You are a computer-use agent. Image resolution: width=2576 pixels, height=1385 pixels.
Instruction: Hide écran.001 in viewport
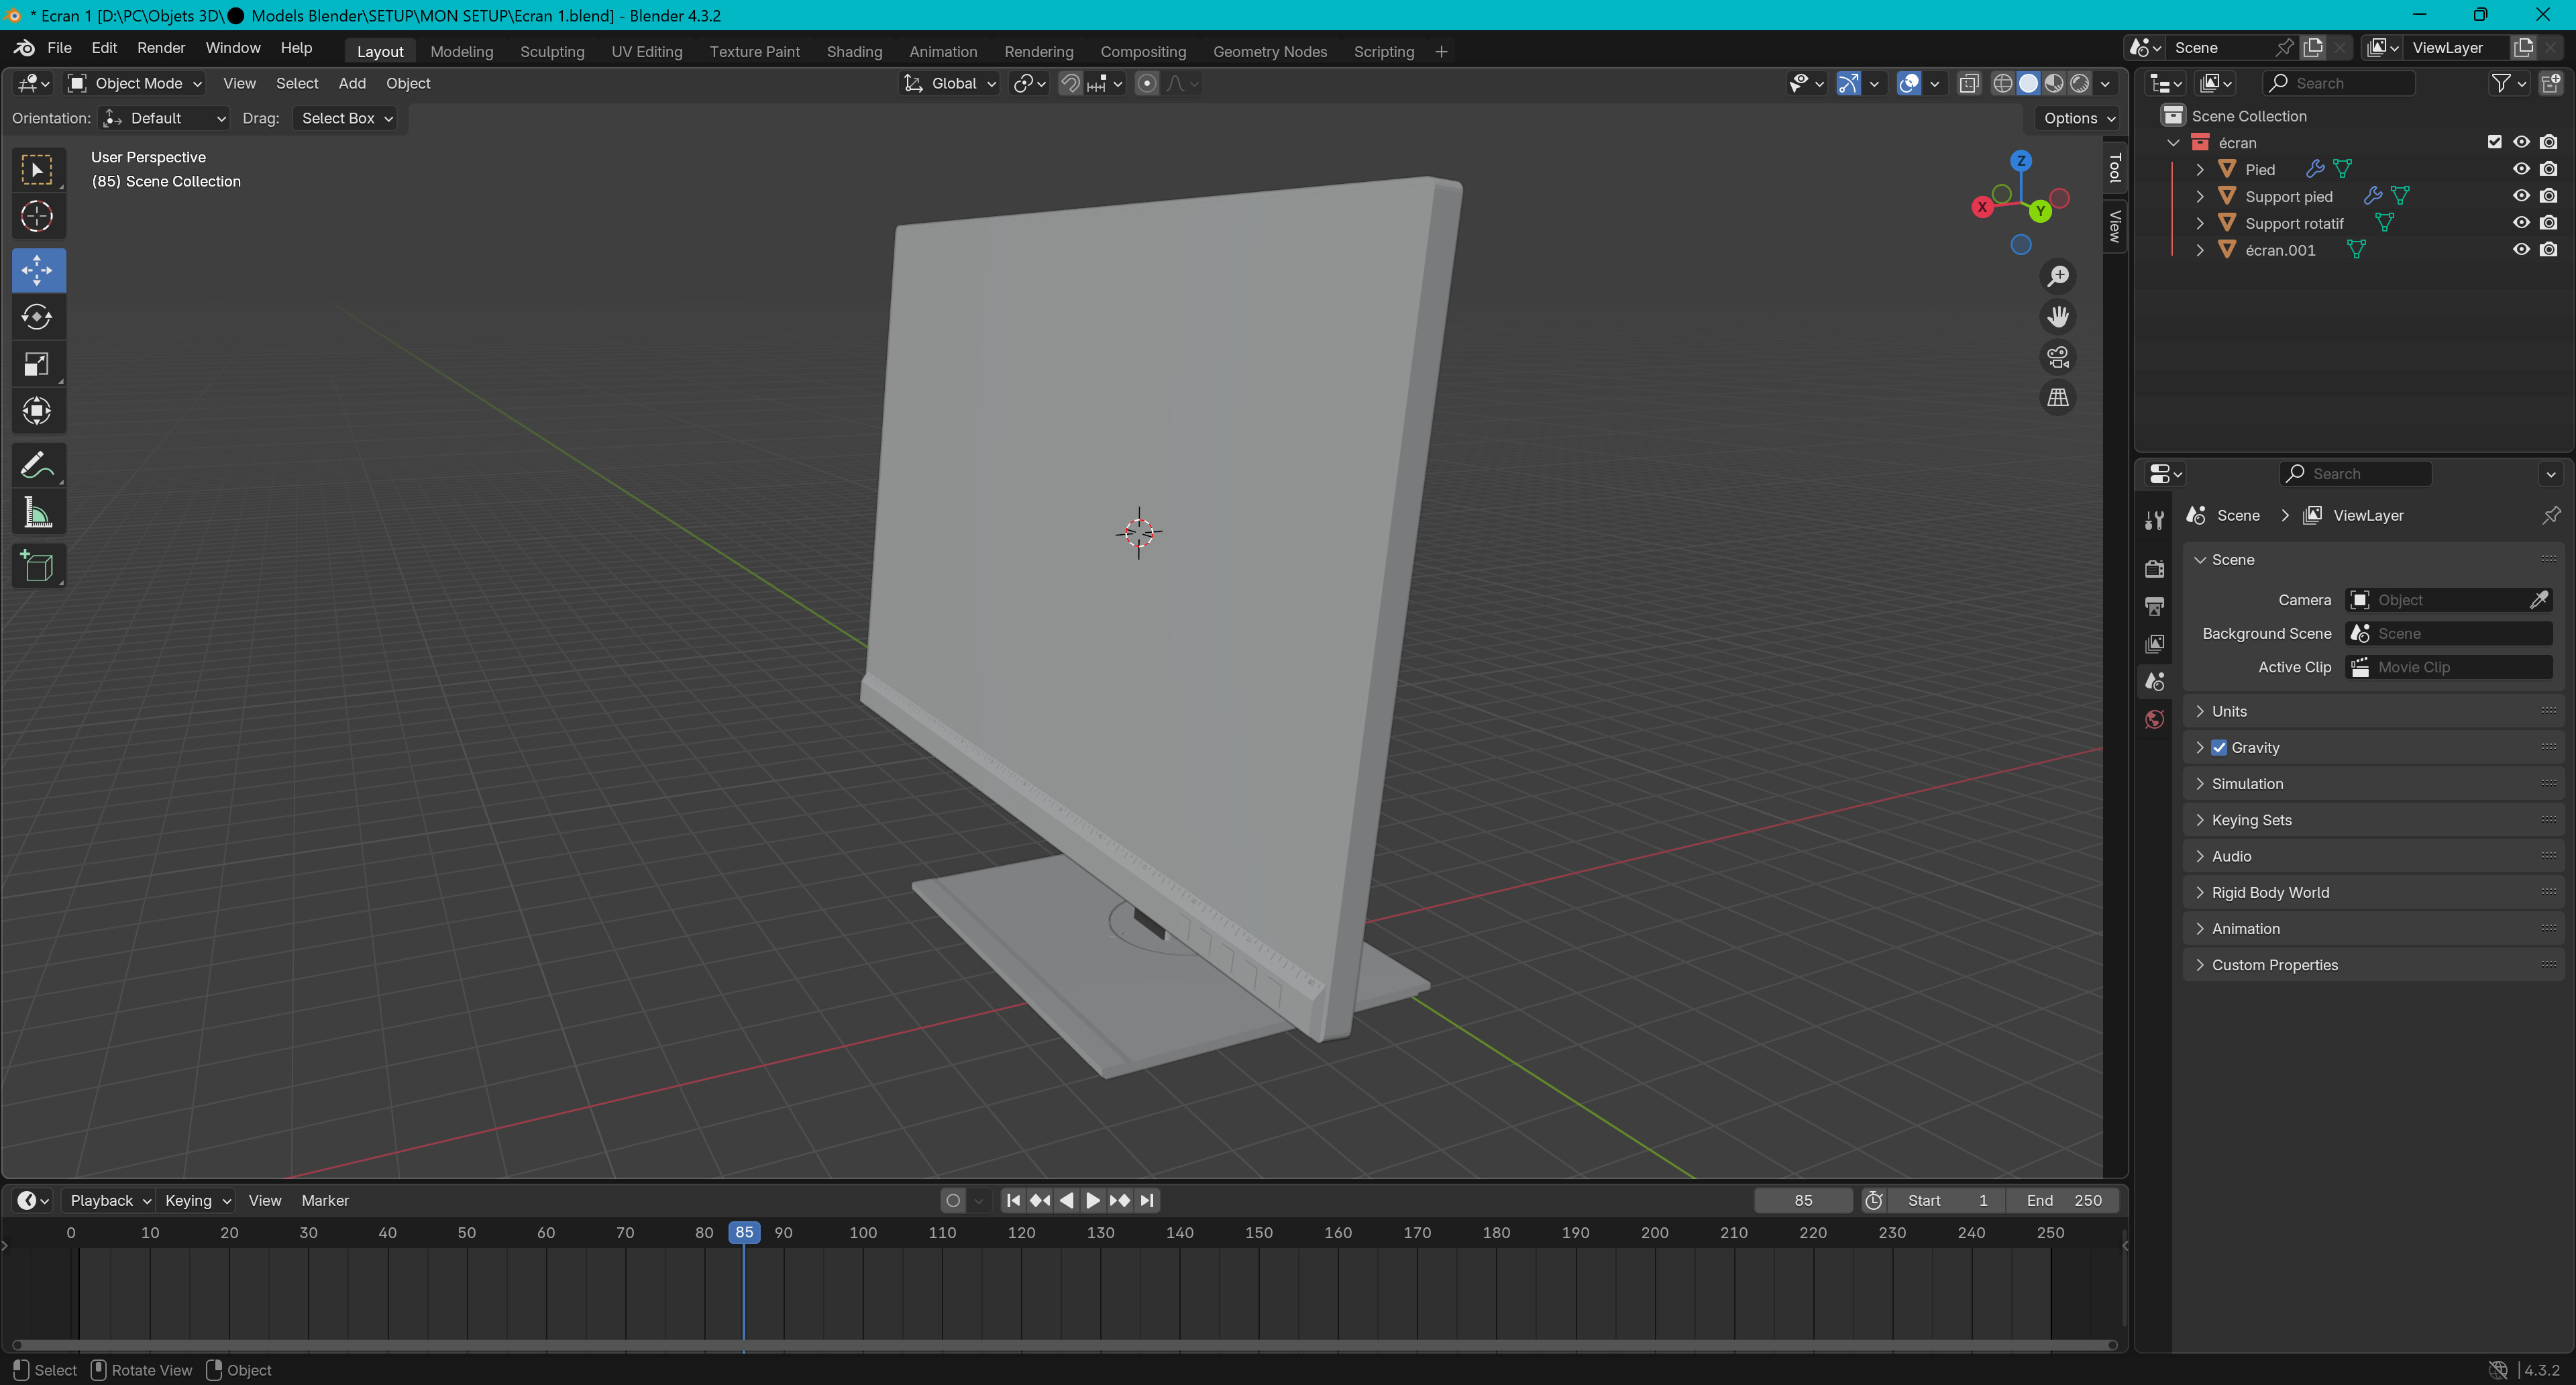(x=2521, y=250)
